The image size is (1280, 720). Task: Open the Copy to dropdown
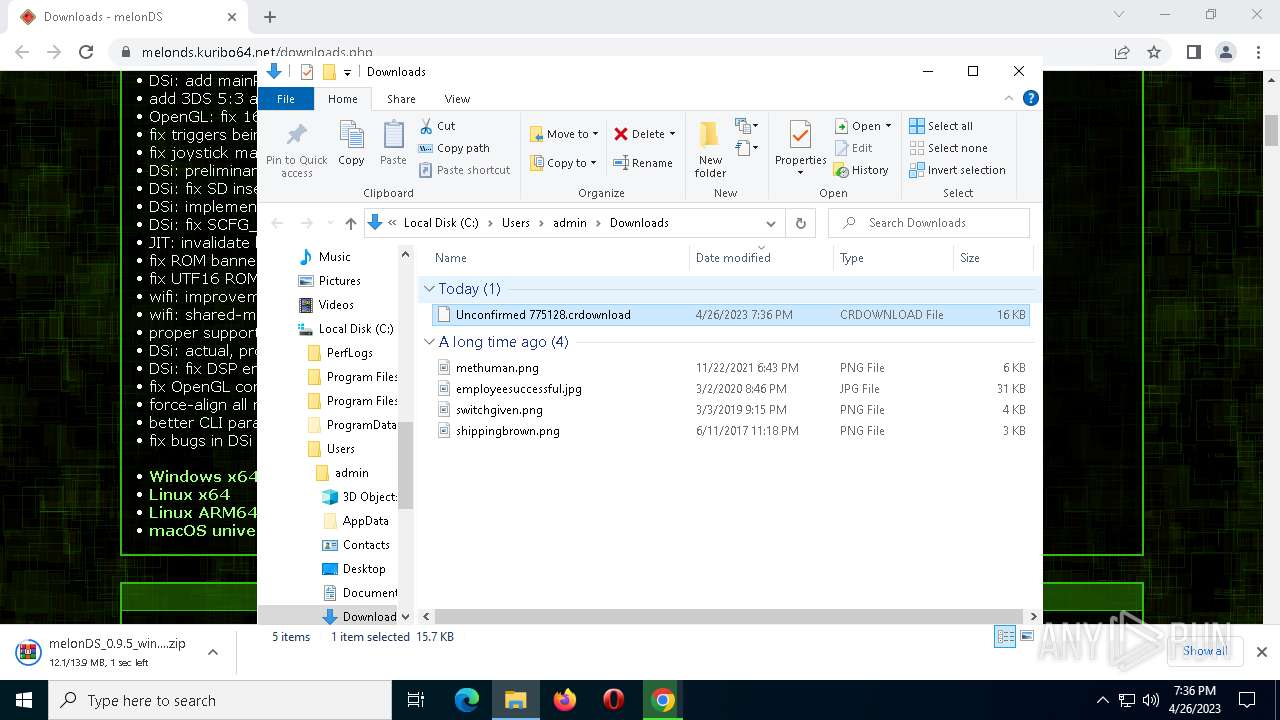[564, 163]
